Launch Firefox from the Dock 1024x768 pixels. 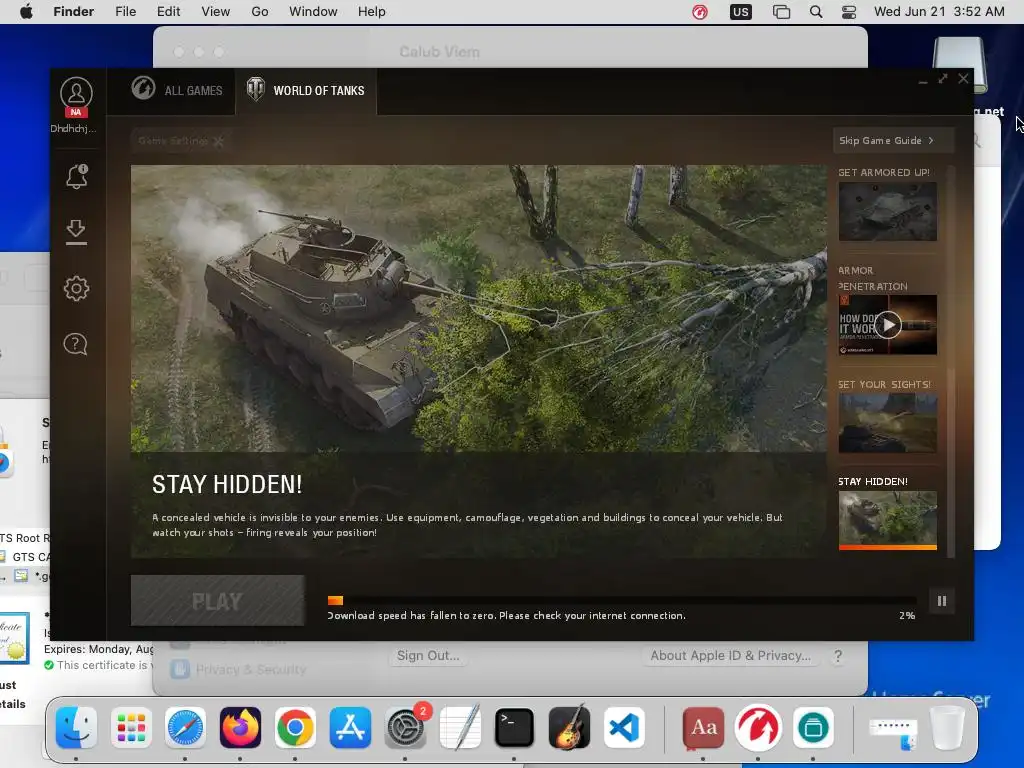pos(240,727)
